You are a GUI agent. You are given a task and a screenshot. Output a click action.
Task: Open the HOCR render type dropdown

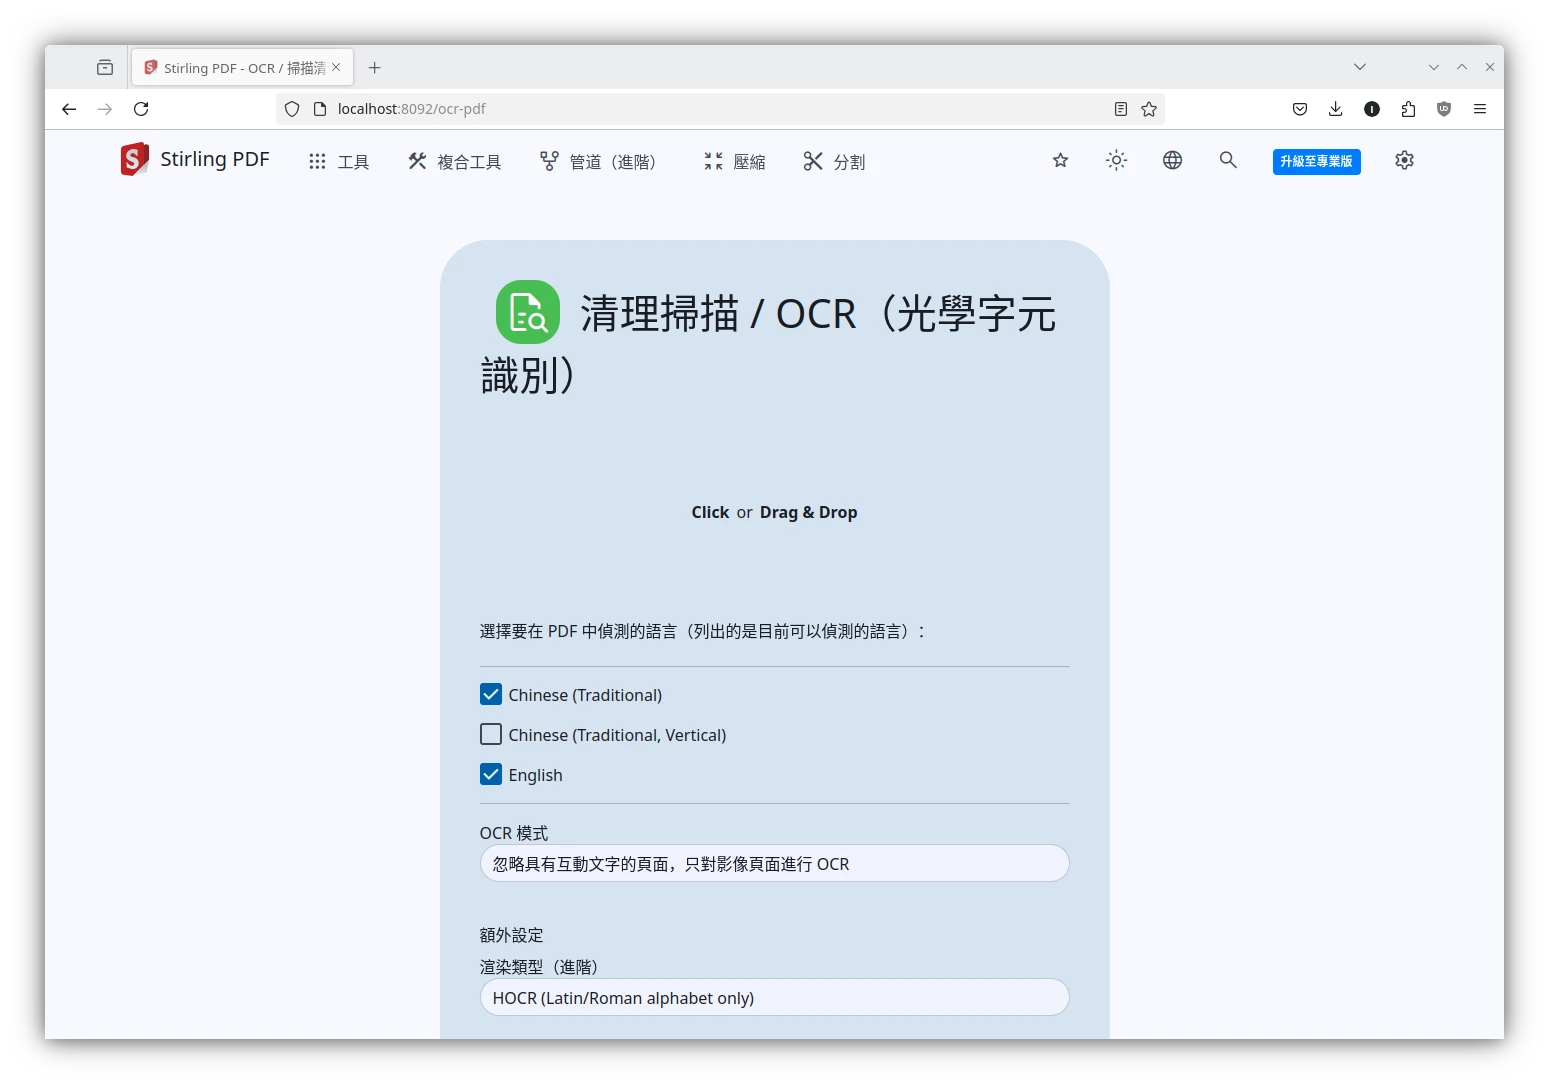[774, 997]
